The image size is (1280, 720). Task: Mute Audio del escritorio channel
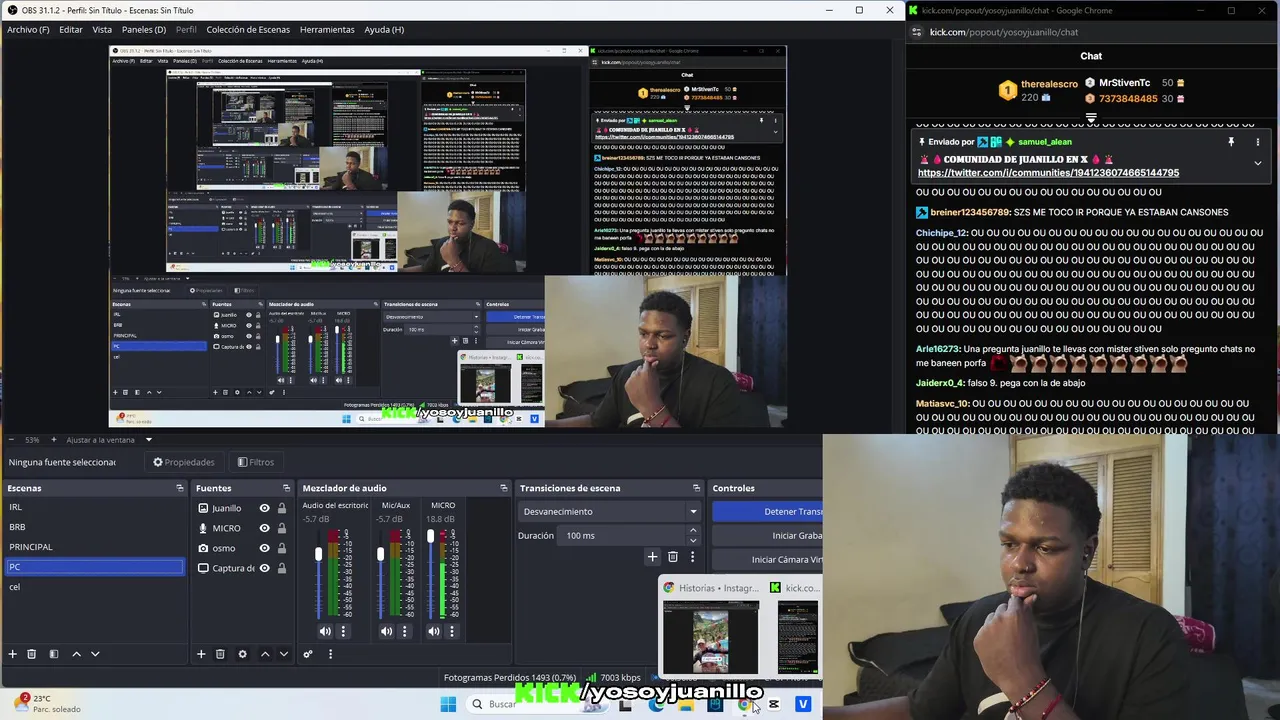pyautogui.click(x=325, y=631)
